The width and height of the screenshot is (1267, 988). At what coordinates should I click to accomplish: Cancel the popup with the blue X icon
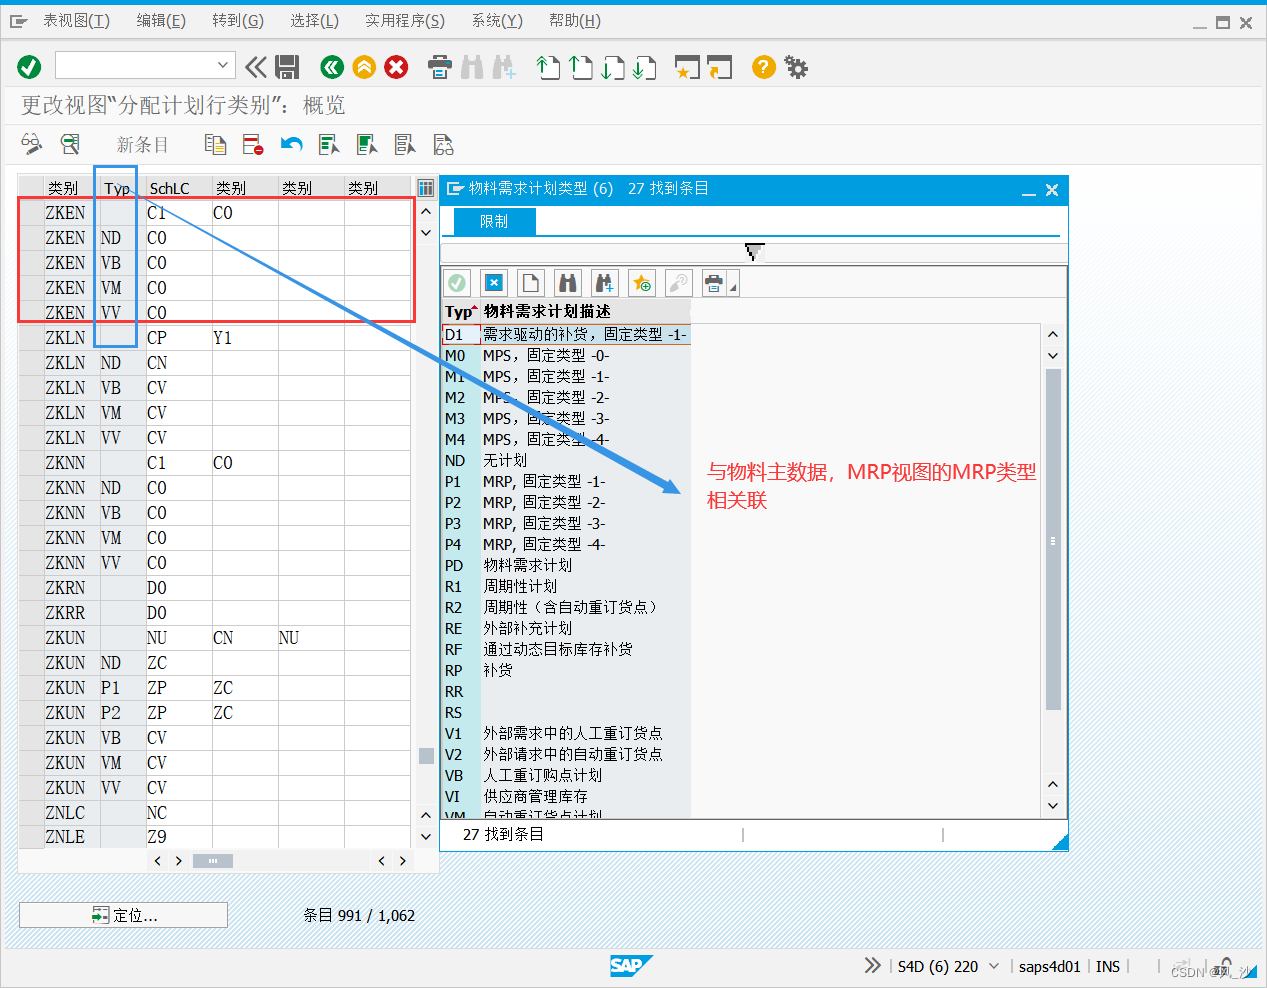[493, 282]
